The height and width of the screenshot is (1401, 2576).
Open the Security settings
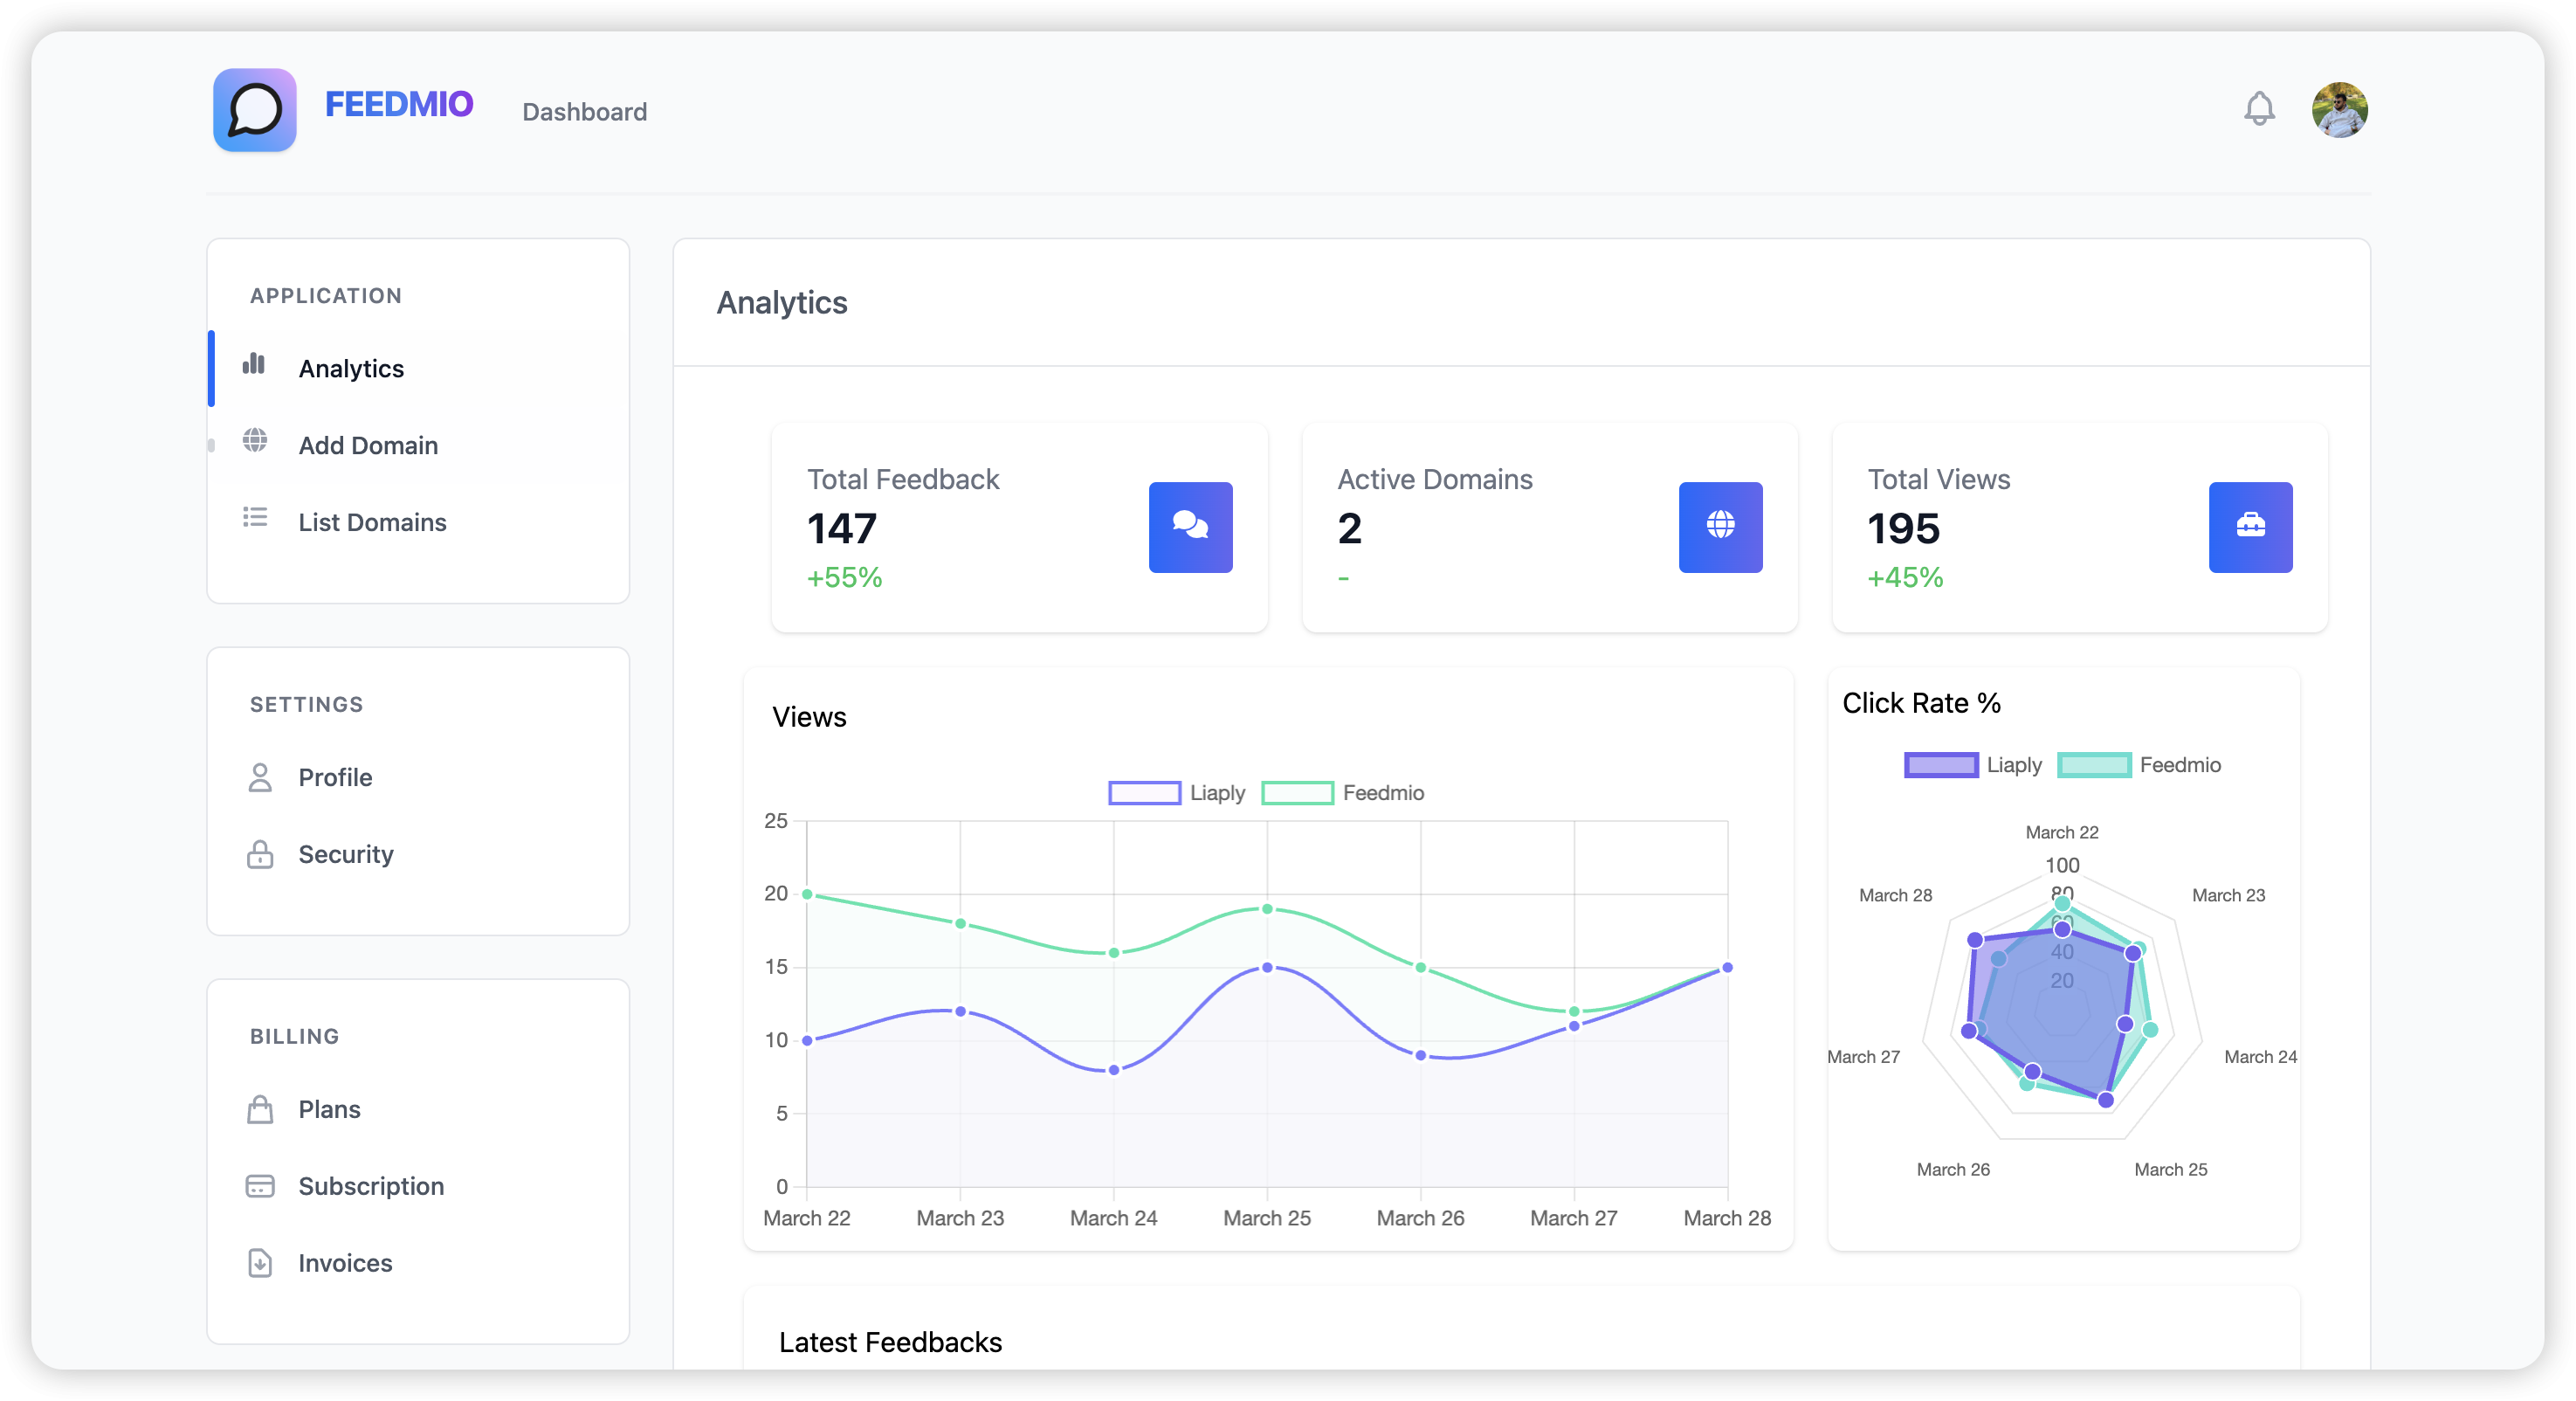click(418, 854)
